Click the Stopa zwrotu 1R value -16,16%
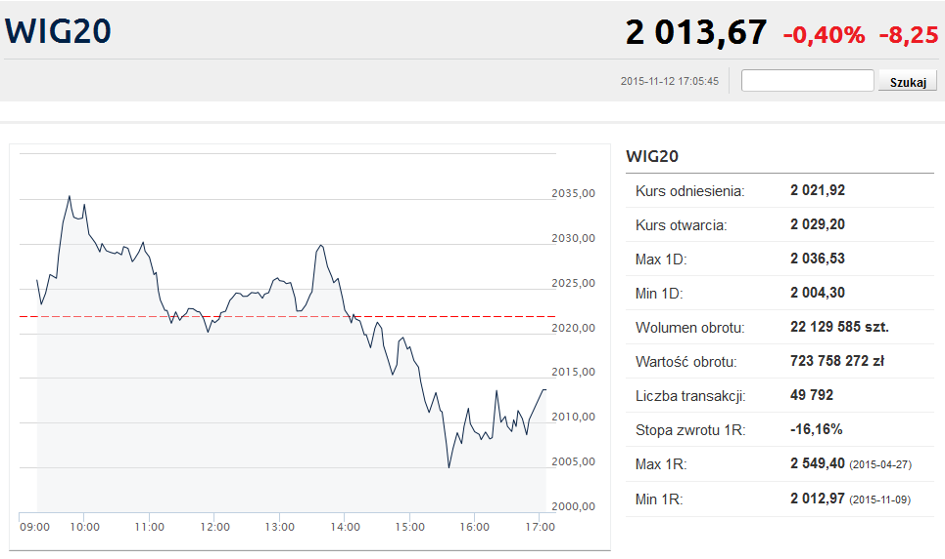945x559 pixels. point(816,429)
